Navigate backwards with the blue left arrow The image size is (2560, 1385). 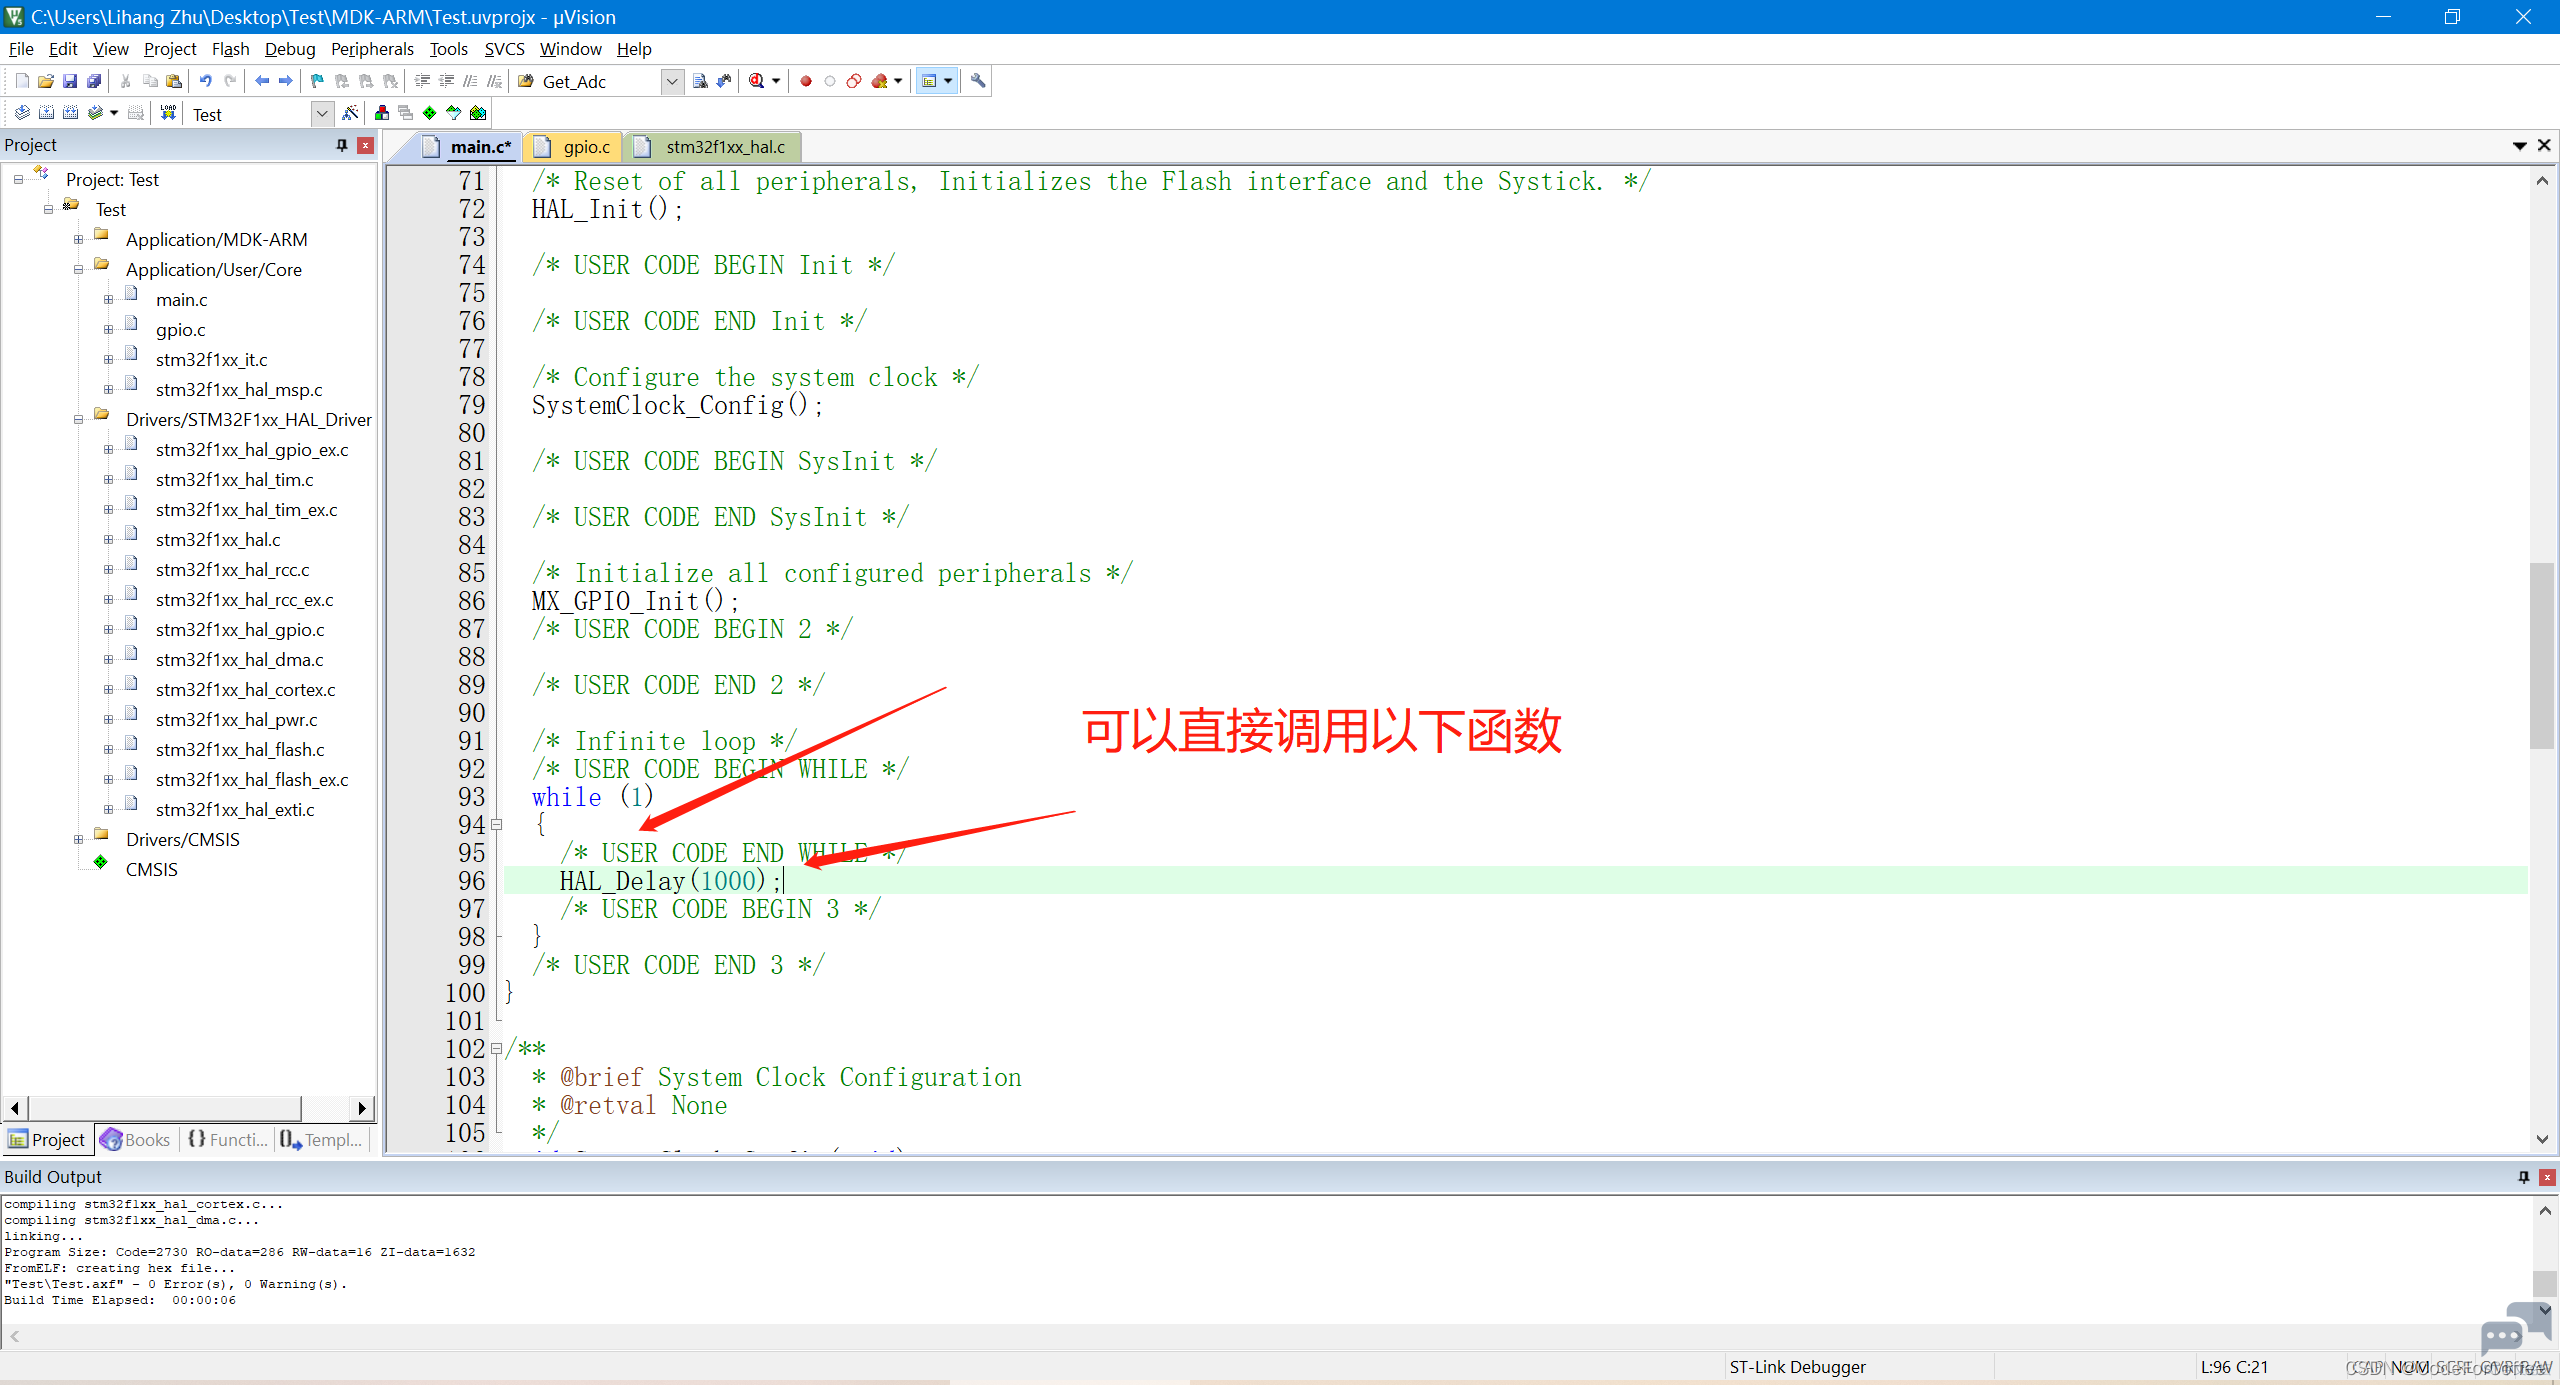262,81
